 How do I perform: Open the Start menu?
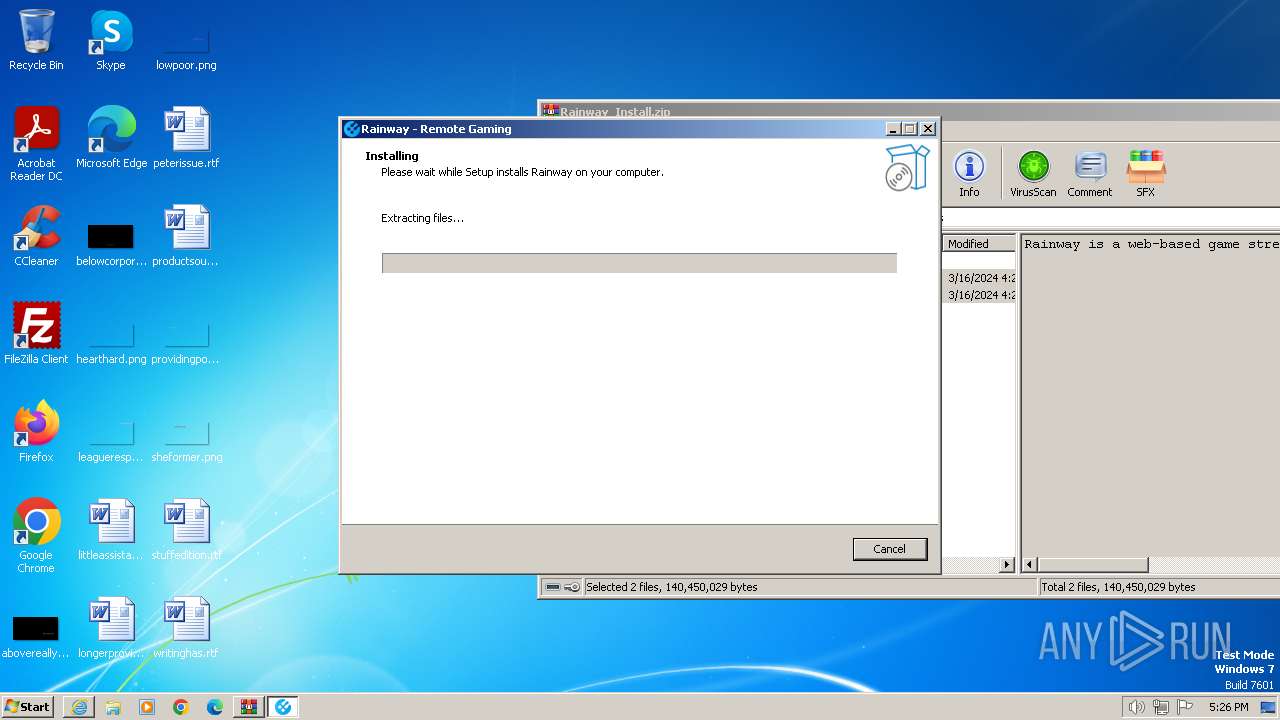(x=27, y=706)
